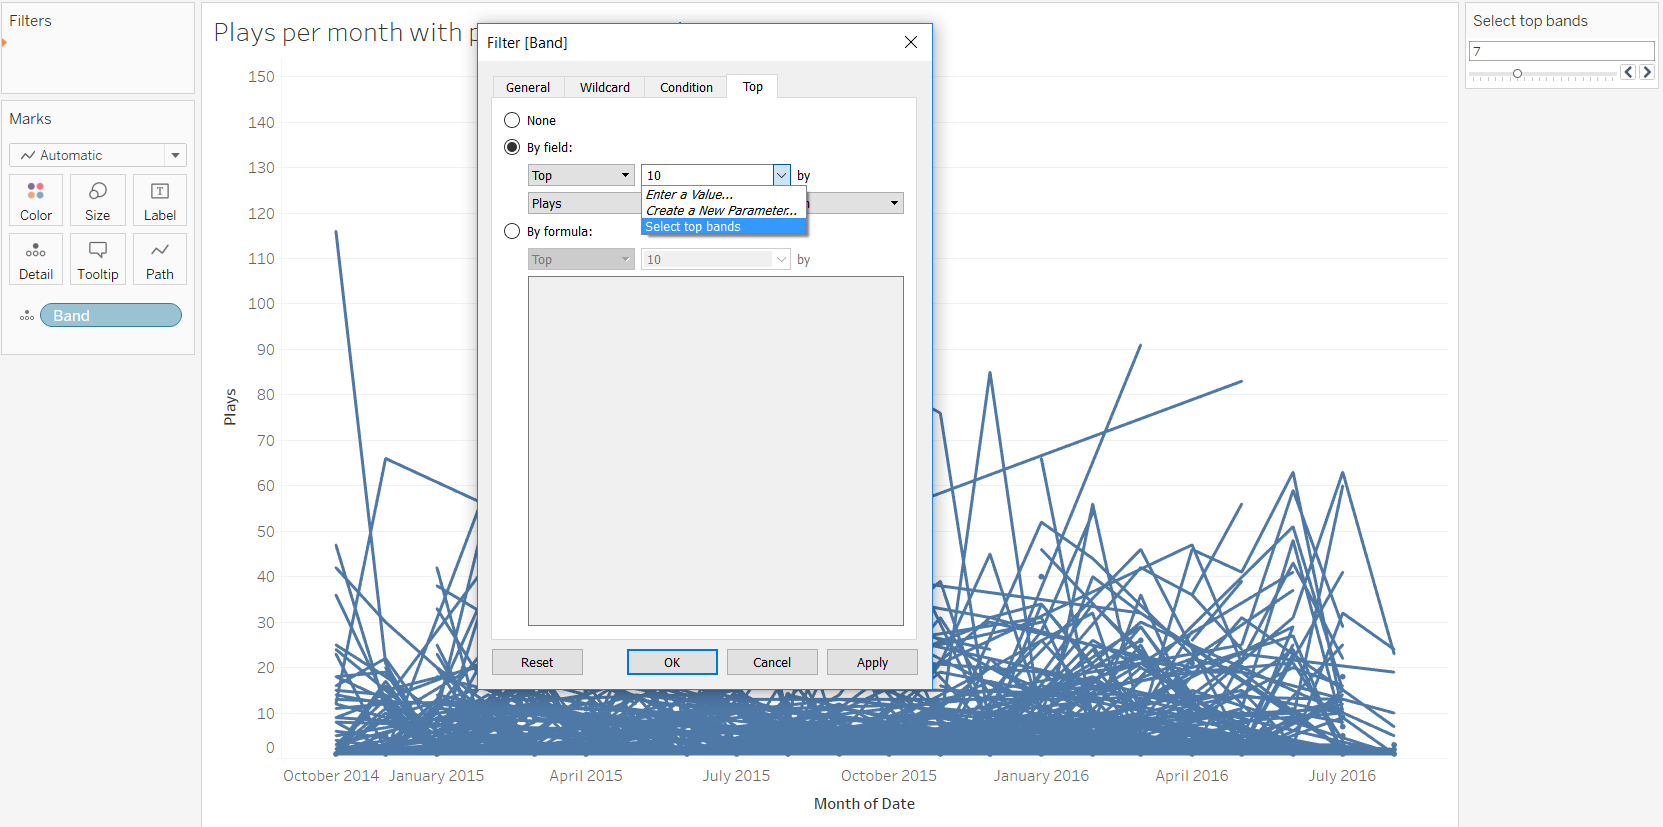Click the October 2014 axis label
Image resolution: width=1663 pixels, height=827 pixels.
pos(331,775)
